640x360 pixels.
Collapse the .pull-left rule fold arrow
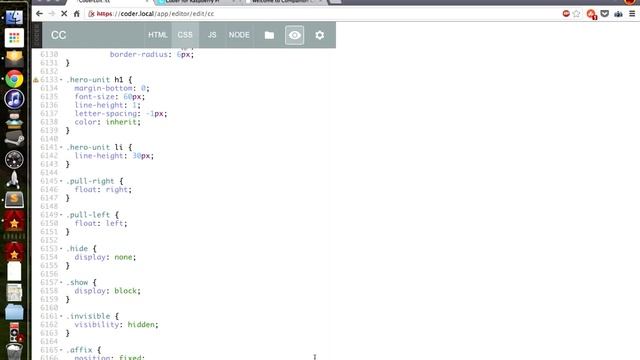pyautogui.click(x=61, y=215)
